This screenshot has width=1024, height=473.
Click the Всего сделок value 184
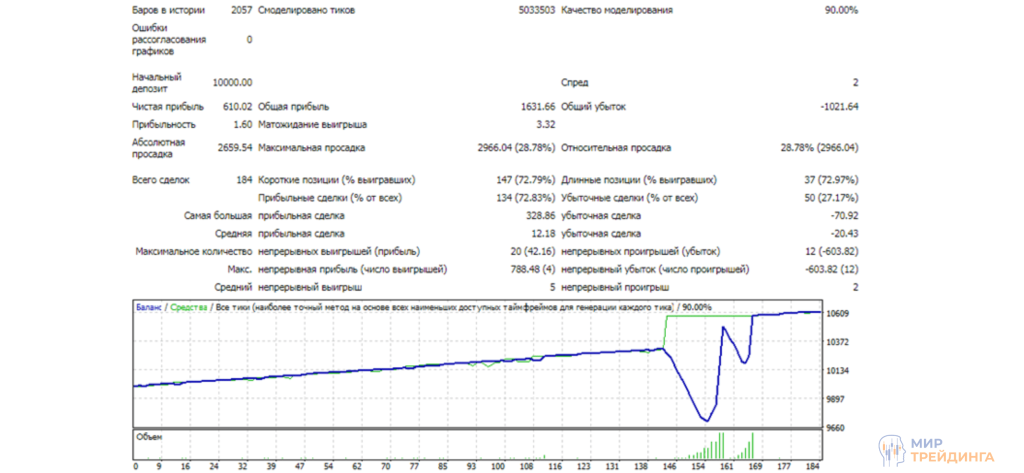point(243,180)
